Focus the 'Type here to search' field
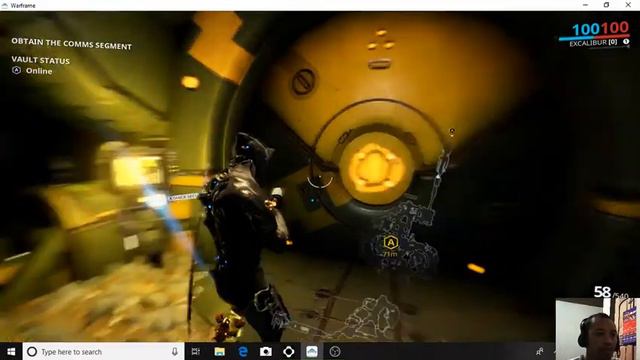The image size is (640, 360). (103, 351)
